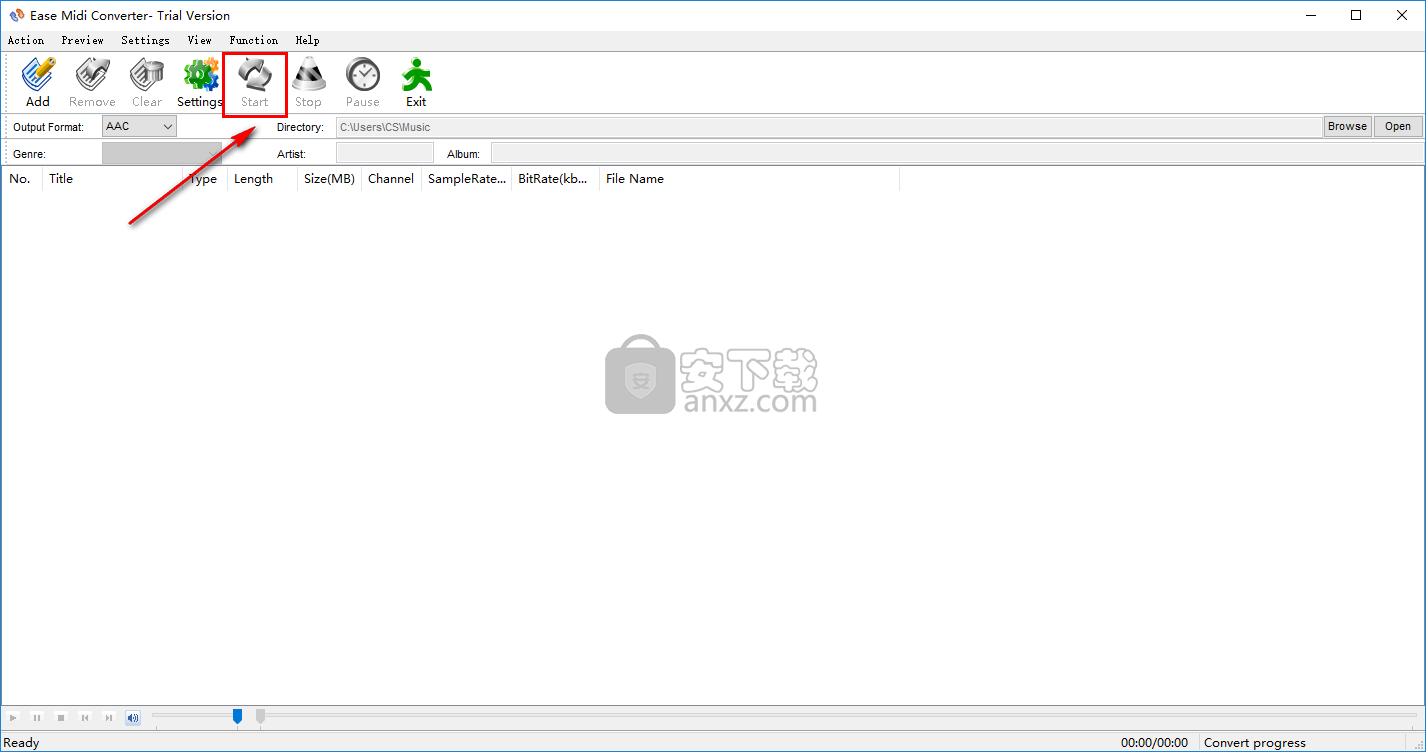Click the Remove toolbar icon
The height and width of the screenshot is (752, 1426).
(92, 83)
